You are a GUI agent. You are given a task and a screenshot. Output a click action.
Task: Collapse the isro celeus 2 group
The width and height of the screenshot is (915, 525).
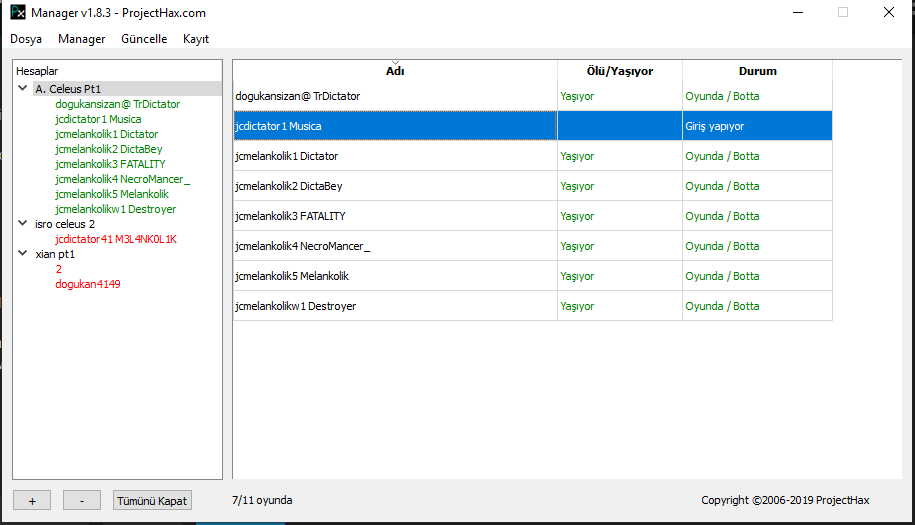click(x=23, y=224)
